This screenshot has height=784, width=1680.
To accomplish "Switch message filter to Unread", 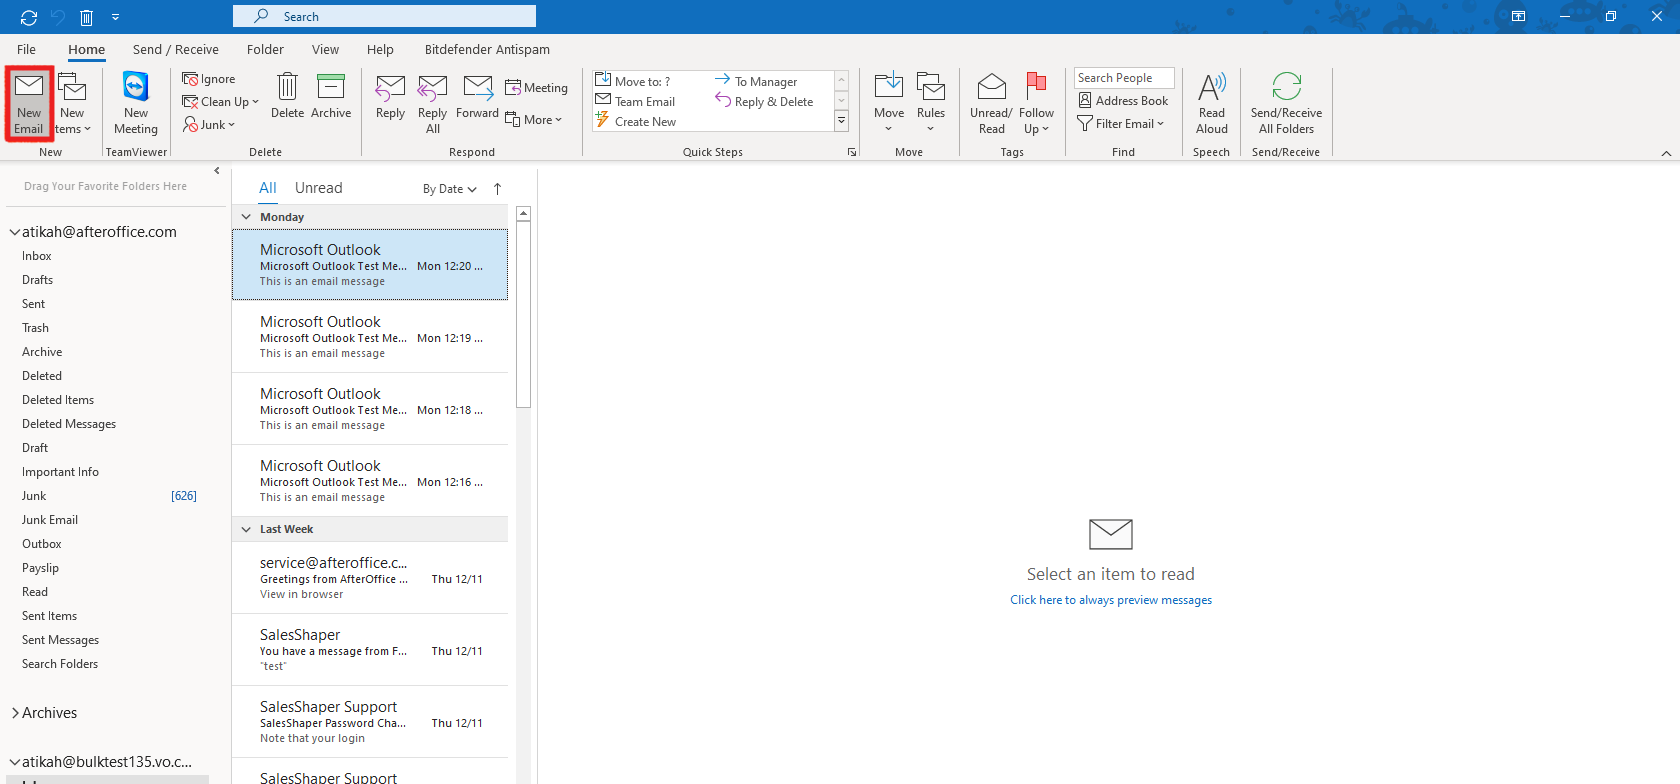I will pos(318,188).
